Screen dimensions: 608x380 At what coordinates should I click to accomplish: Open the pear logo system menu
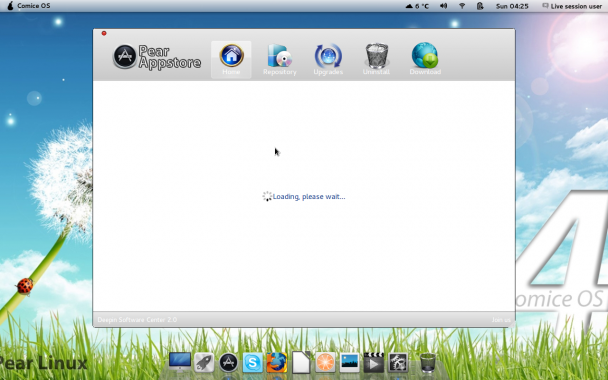[x=10, y=6]
